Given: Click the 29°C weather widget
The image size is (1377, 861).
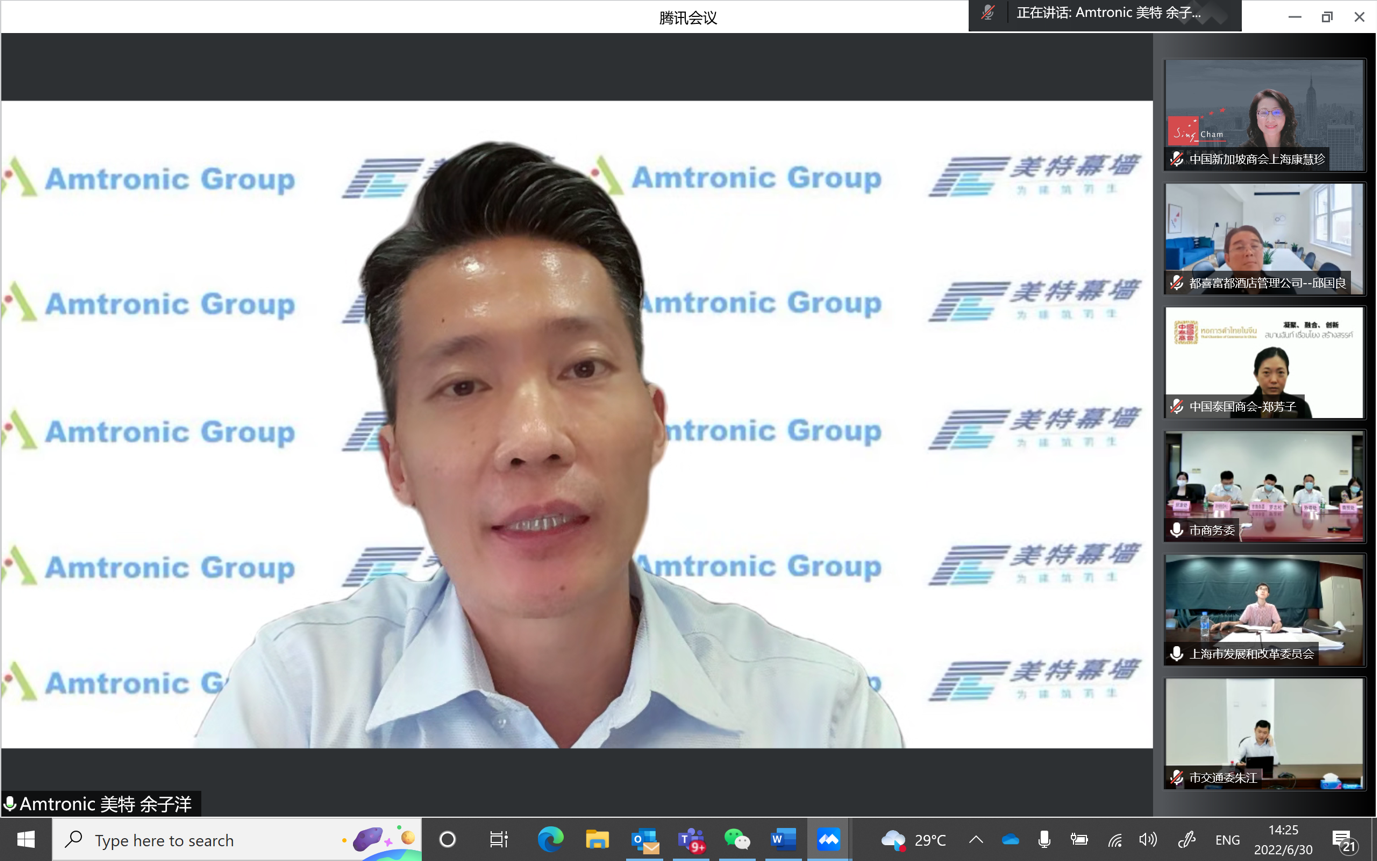Looking at the screenshot, I should pos(914,840).
